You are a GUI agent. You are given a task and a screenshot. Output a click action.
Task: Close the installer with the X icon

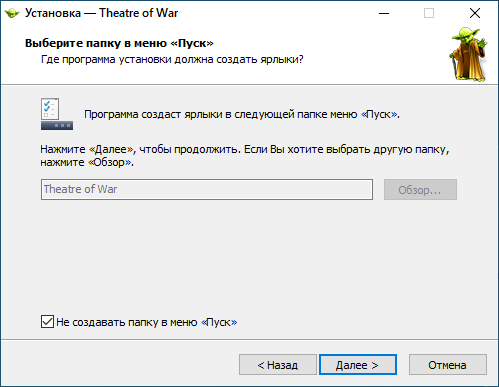(x=475, y=13)
